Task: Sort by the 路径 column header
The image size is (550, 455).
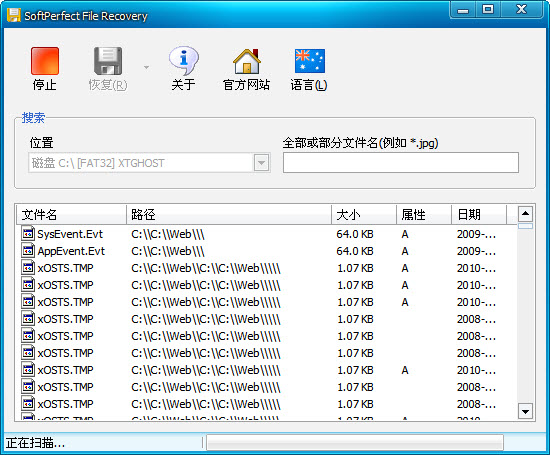Action: [x=229, y=214]
